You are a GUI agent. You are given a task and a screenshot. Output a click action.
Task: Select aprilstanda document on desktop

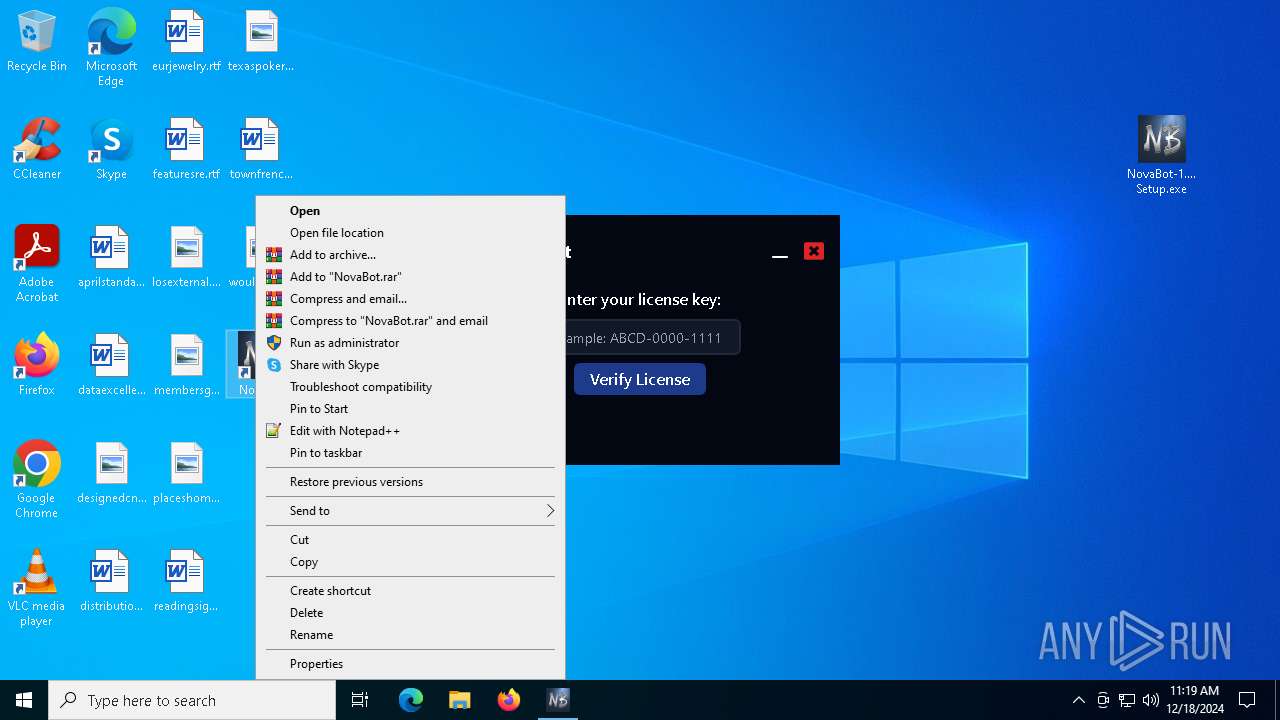click(x=111, y=258)
